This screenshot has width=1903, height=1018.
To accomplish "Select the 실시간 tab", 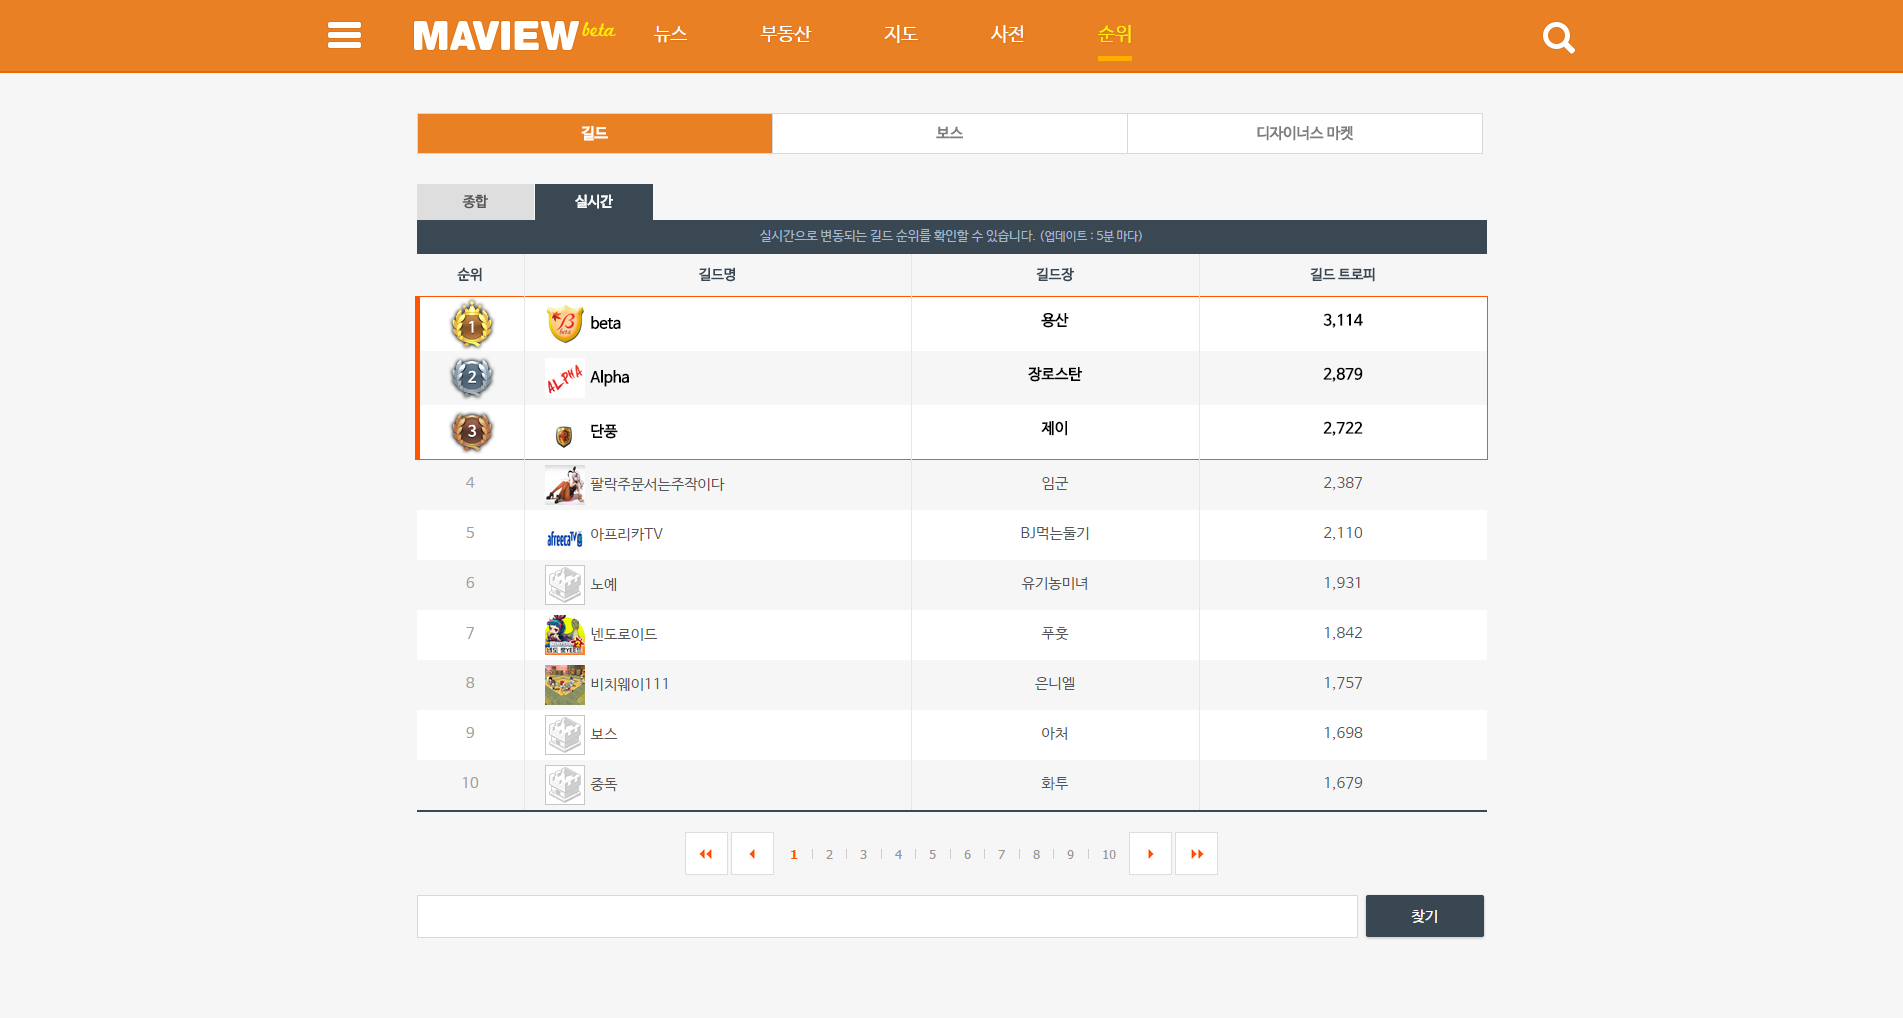I will point(593,202).
